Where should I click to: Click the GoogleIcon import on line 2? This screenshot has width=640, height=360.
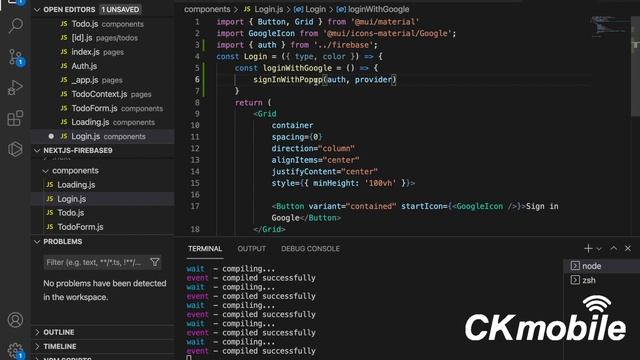point(271,33)
